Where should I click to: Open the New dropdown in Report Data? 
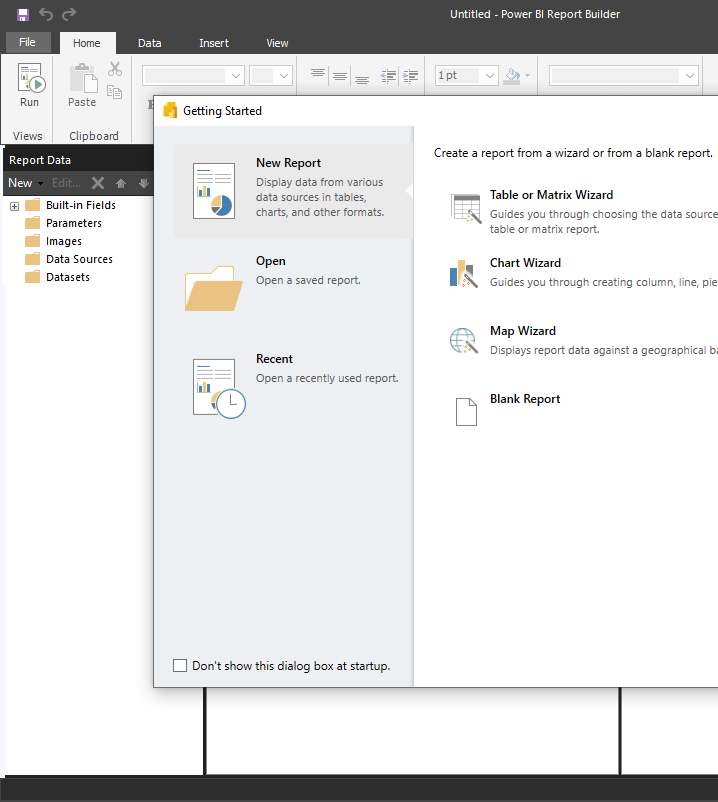pyautogui.click(x=25, y=183)
